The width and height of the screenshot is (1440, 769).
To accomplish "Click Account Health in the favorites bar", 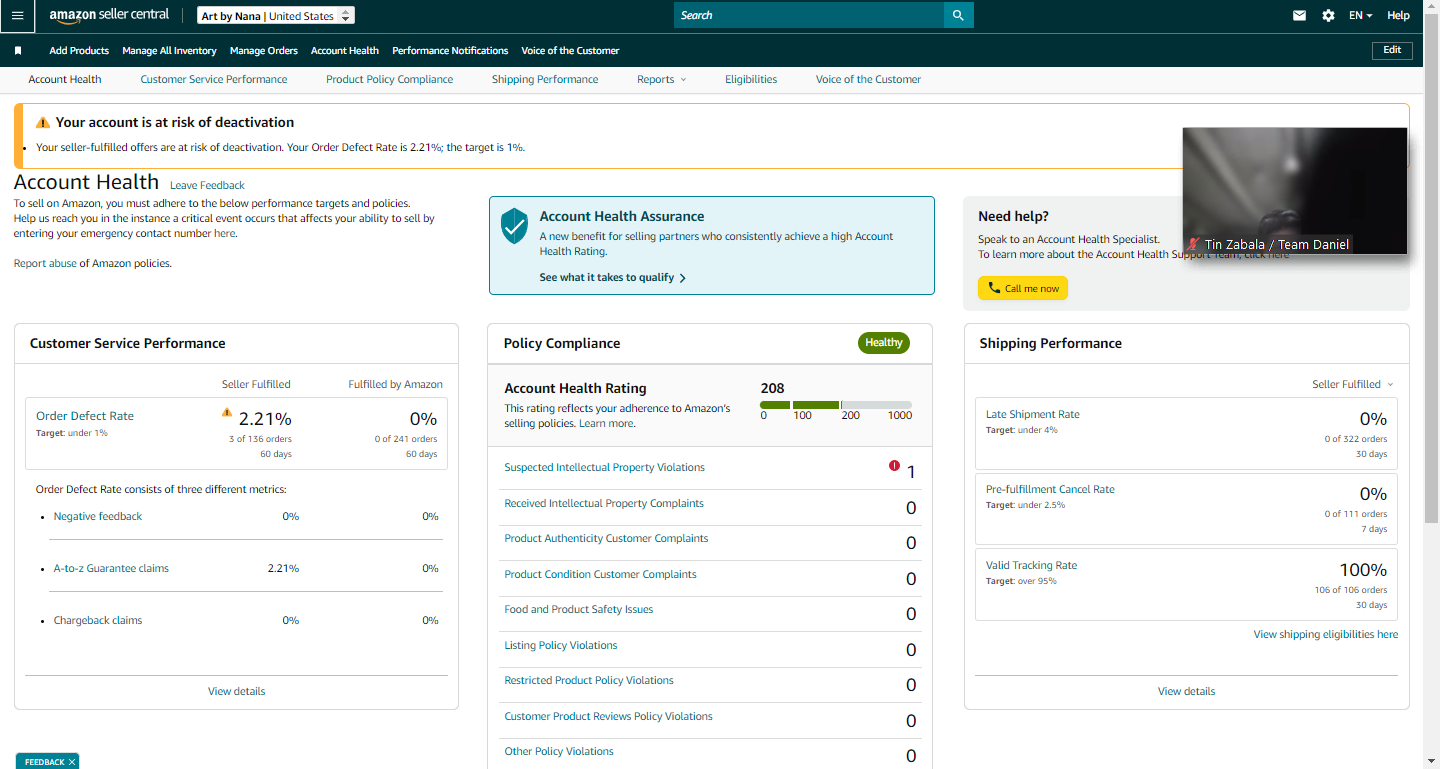I will 345,50.
